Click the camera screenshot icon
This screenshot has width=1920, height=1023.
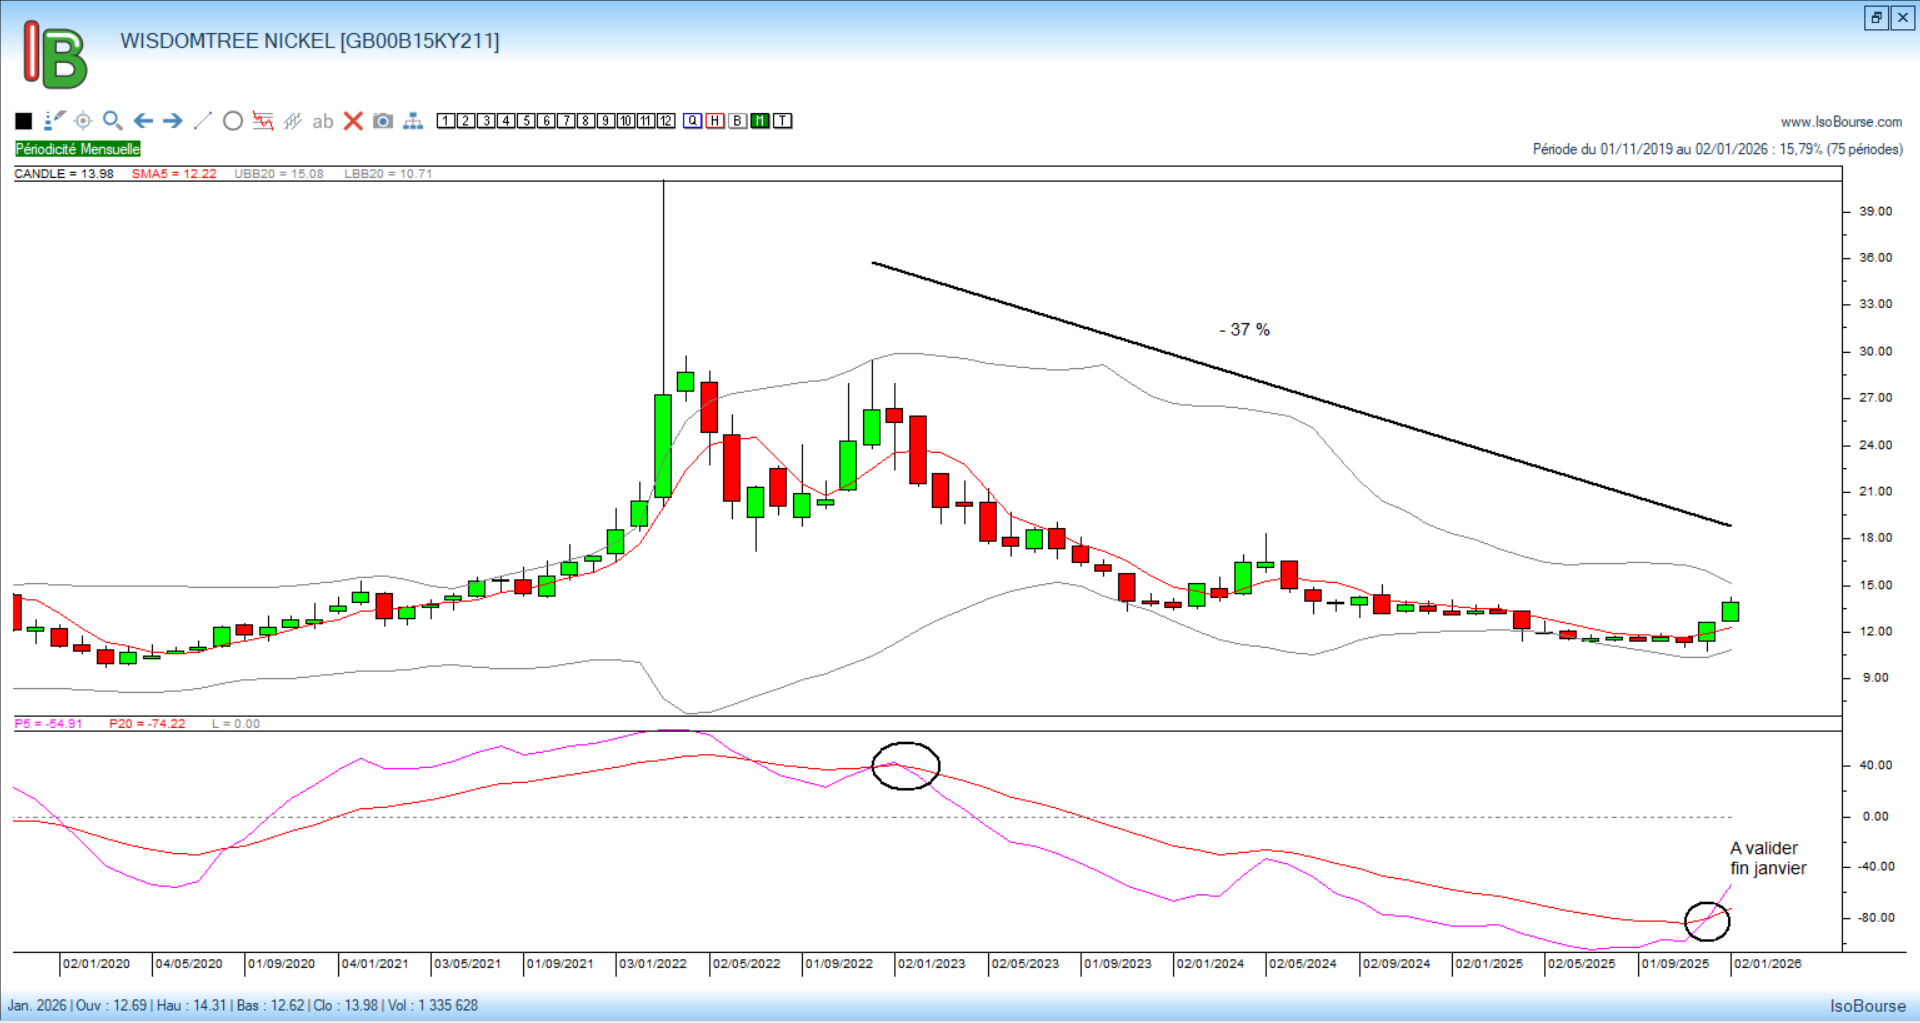coord(383,121)
